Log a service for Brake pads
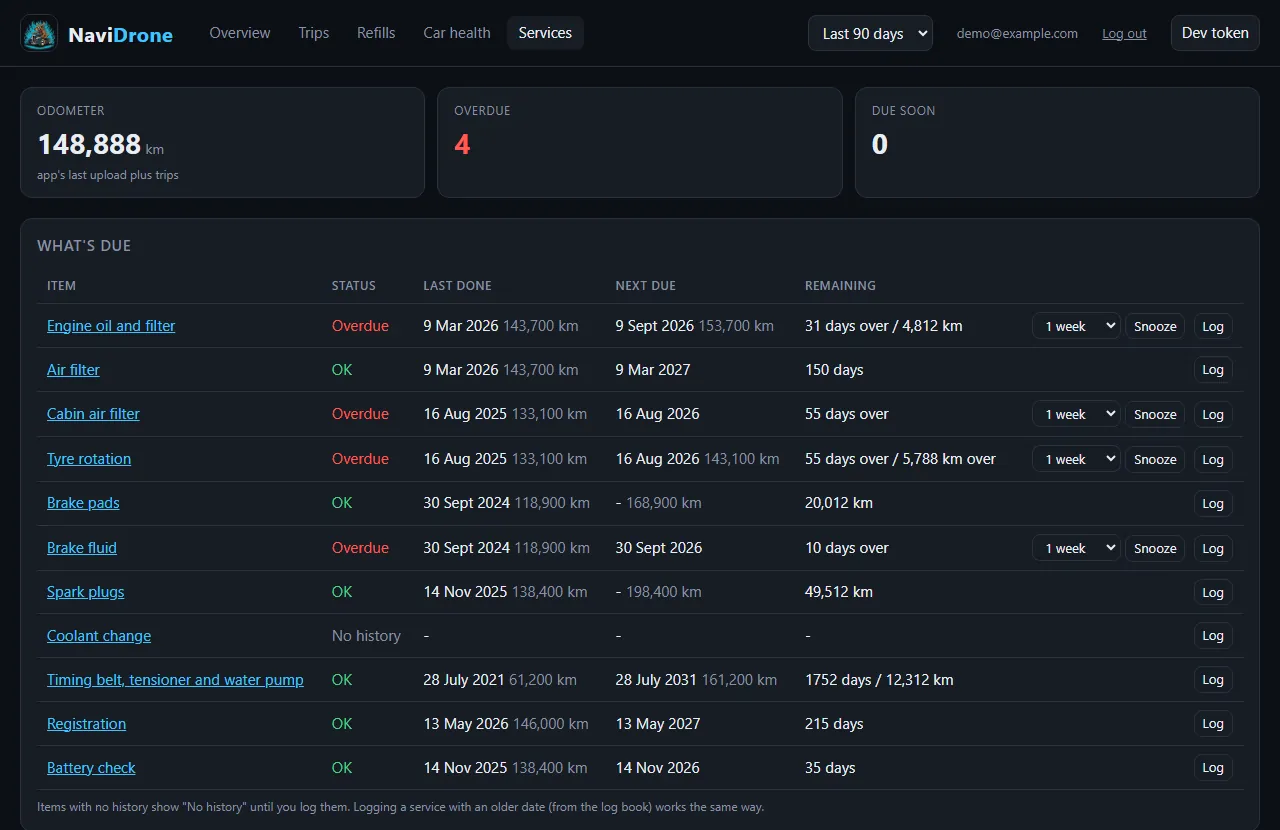1280x830 pixels. coord(1213,503)
